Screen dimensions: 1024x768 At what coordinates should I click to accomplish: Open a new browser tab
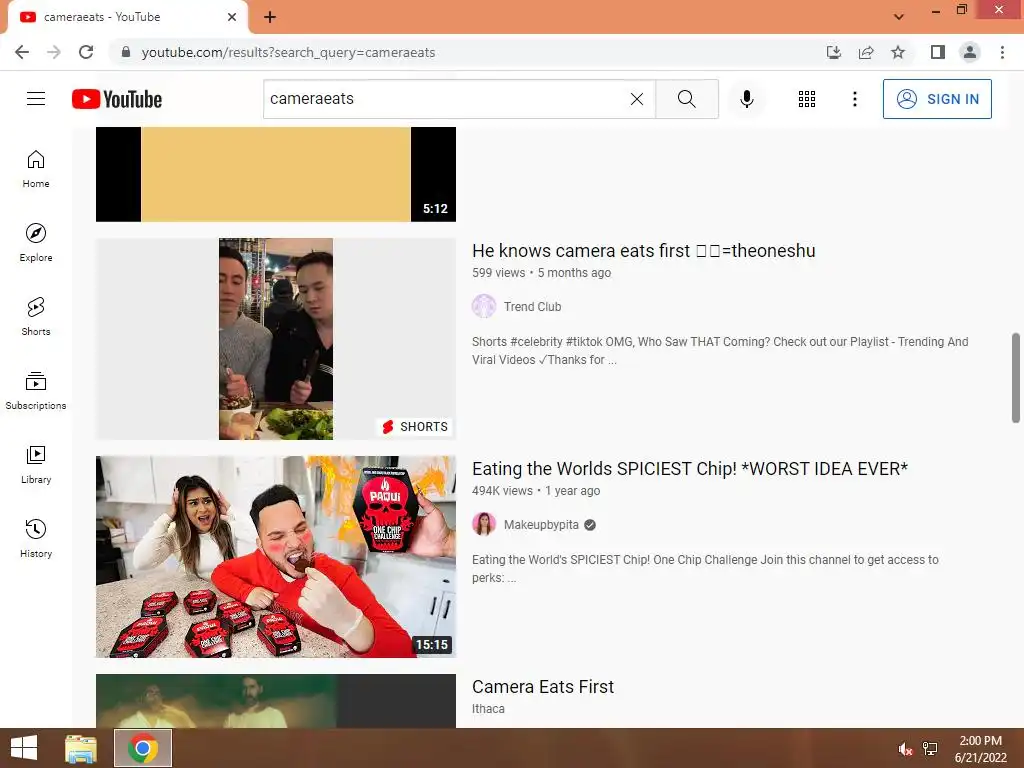[270, 17]
